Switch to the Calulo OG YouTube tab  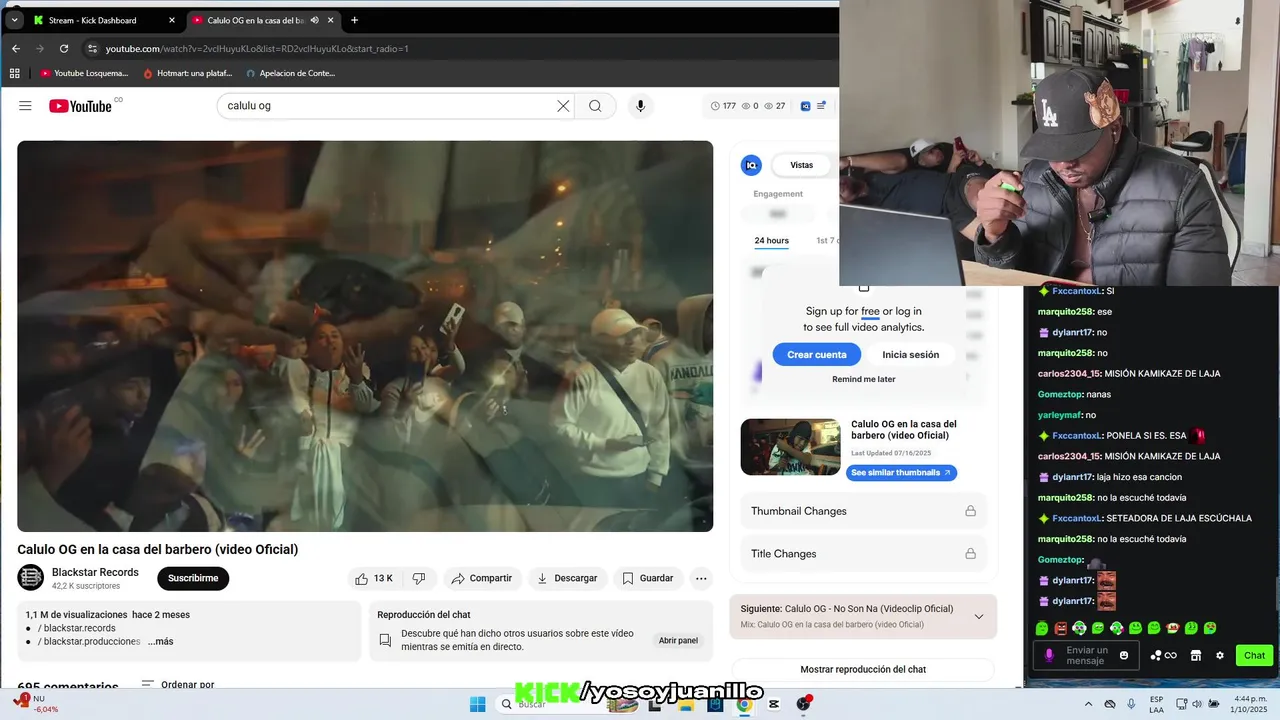pyautogui.click(x=262, y=20)
